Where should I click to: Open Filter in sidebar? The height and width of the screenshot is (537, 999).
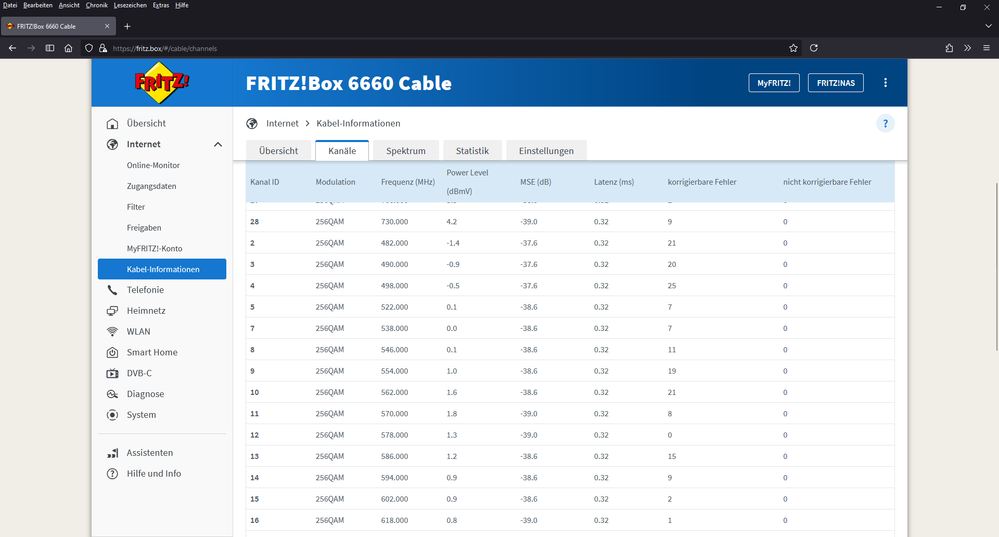click(x=136, y=207)
